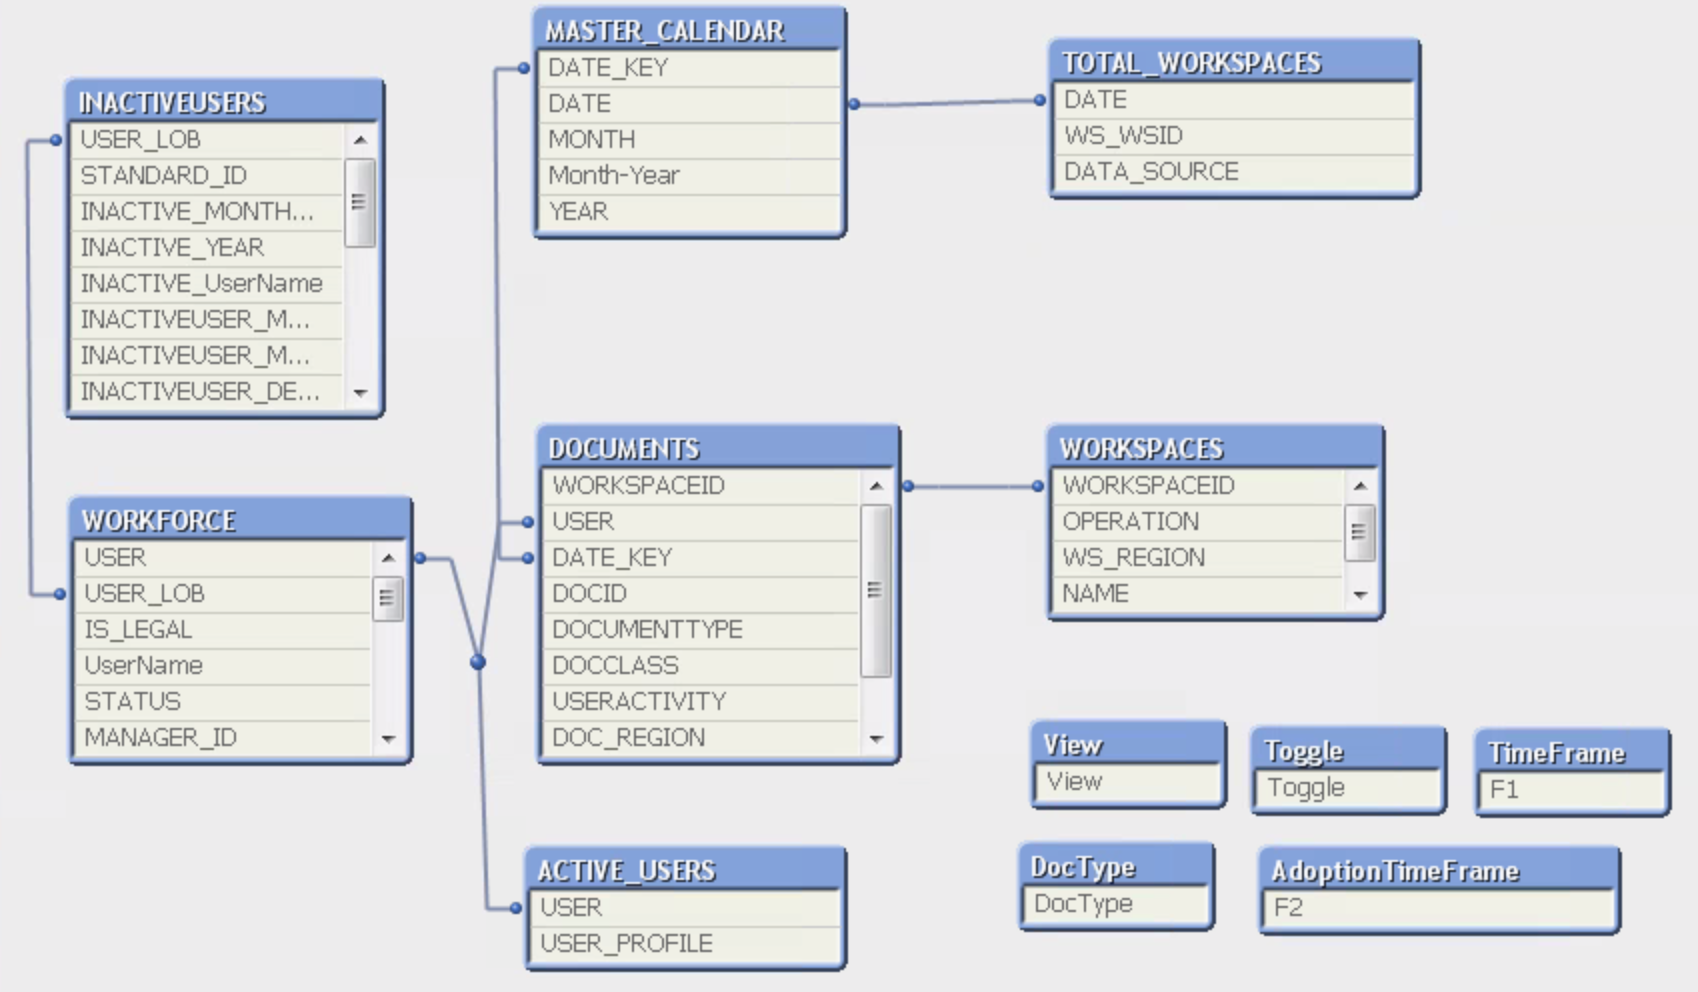Select INACTIVE_UserName field in INACTIVEUSERS
The height and width of the screenshot is (992, 1698).
pyautogui.click(x=208, y=284)
